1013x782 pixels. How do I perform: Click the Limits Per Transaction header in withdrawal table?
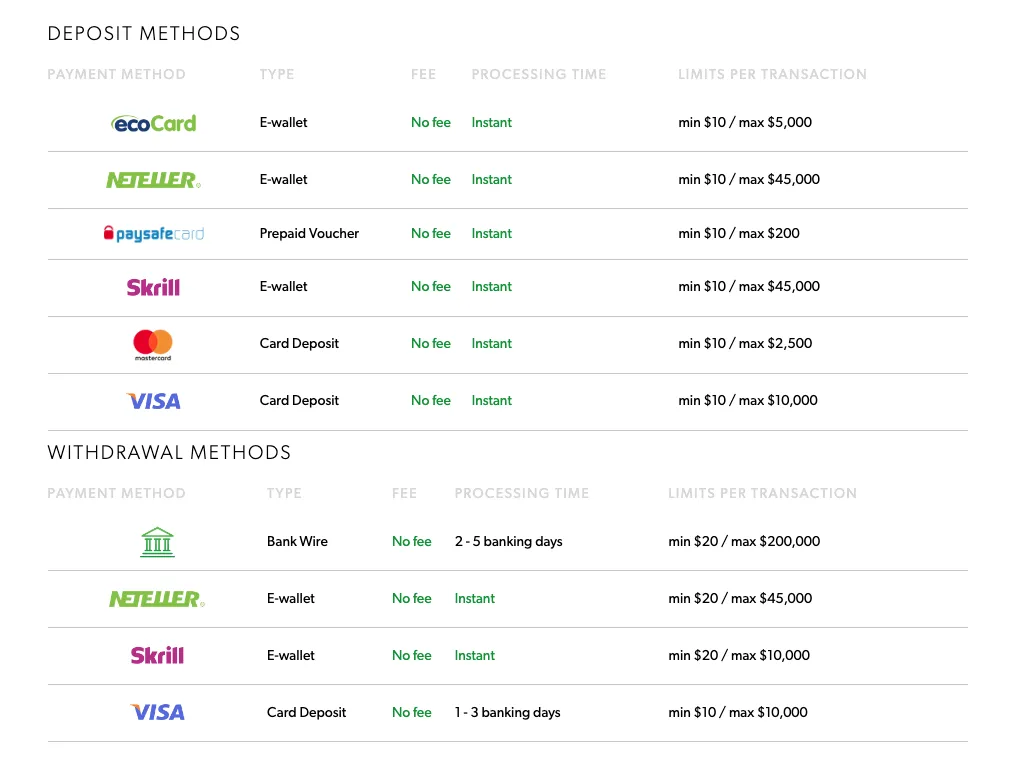tap(762, 493)
